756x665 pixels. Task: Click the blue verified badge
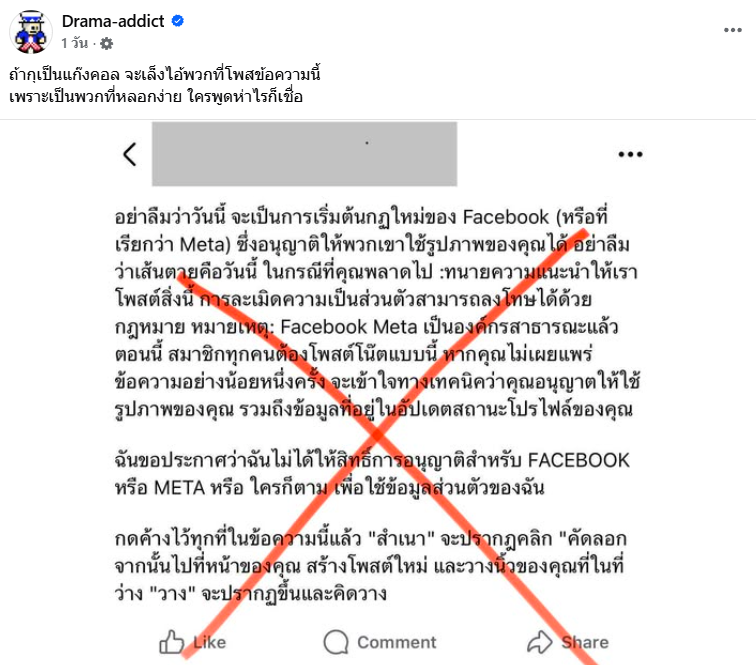177,21
